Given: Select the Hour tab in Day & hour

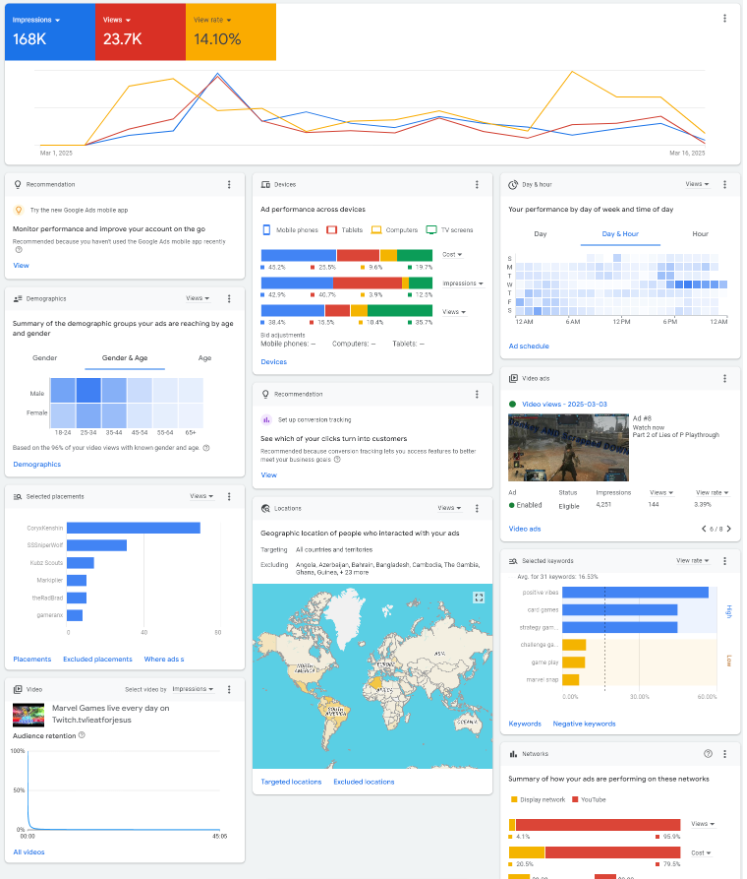Looking at the screenshot, I should 700,234.
